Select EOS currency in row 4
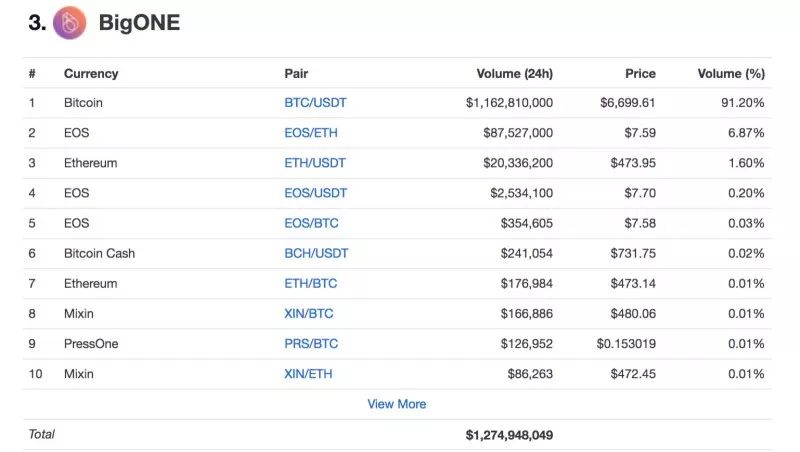The height and width of the screenshot is (452, 800). [x=77, y=193]
